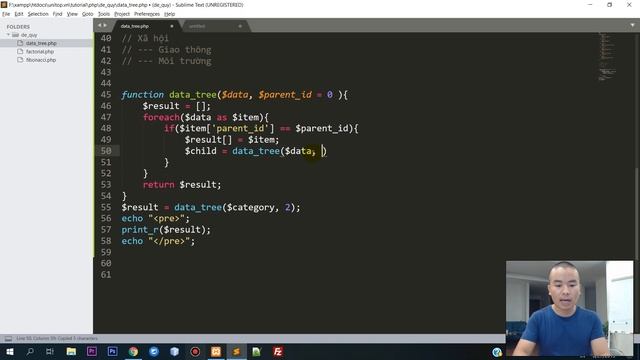
Task: Open data_tree.php in the sidebar
Action: [41, 43]
